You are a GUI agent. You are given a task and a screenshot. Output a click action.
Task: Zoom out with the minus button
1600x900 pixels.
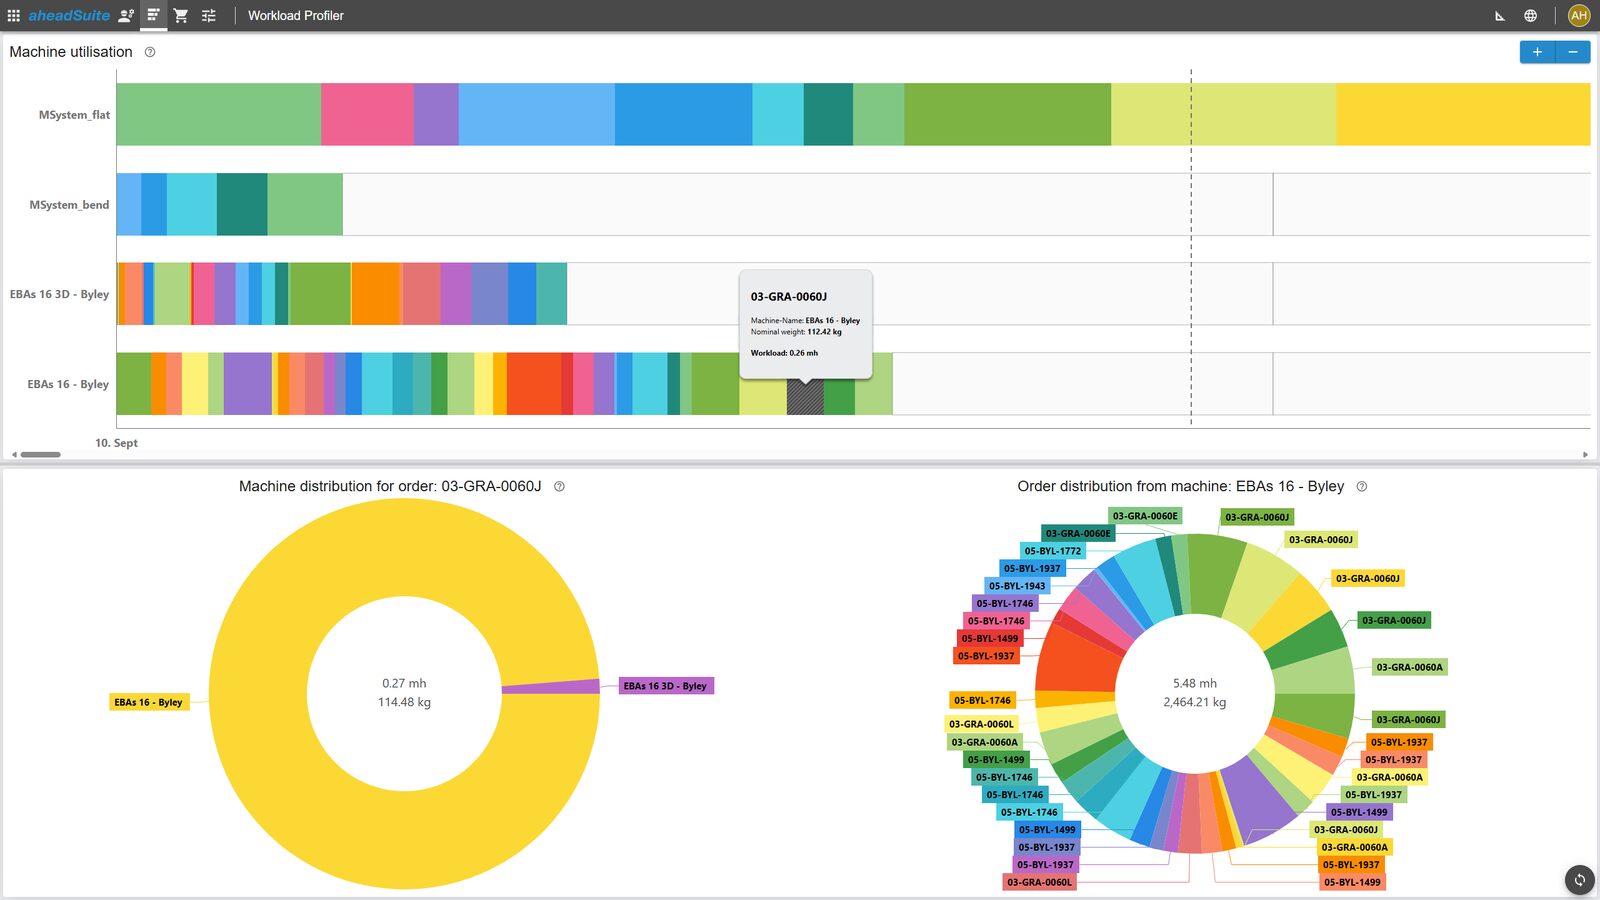point(1573,52)
